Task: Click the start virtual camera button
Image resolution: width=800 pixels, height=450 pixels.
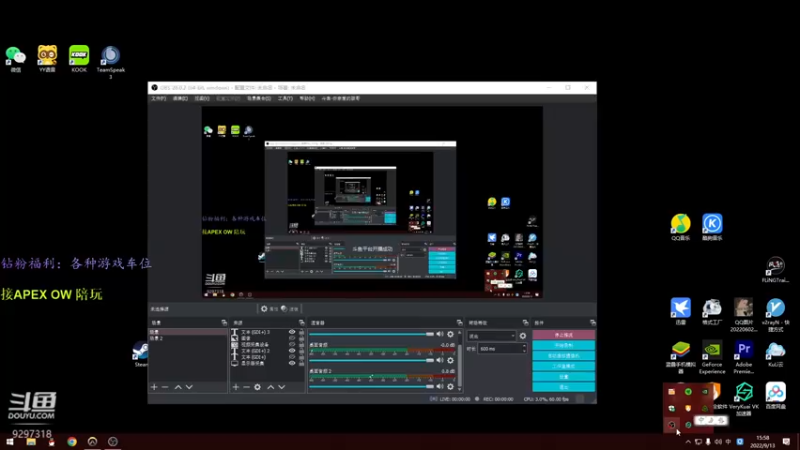Action: tap(563, 356)
